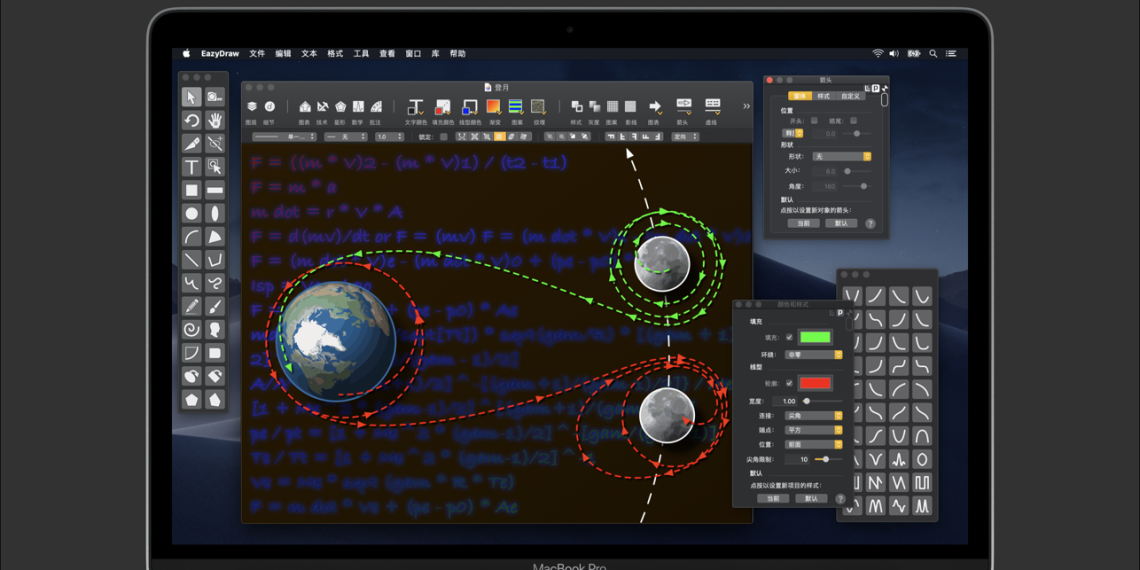Click the green fill color swatch
The height and width of the screenshot is (570, 1140).
(815, 337)
